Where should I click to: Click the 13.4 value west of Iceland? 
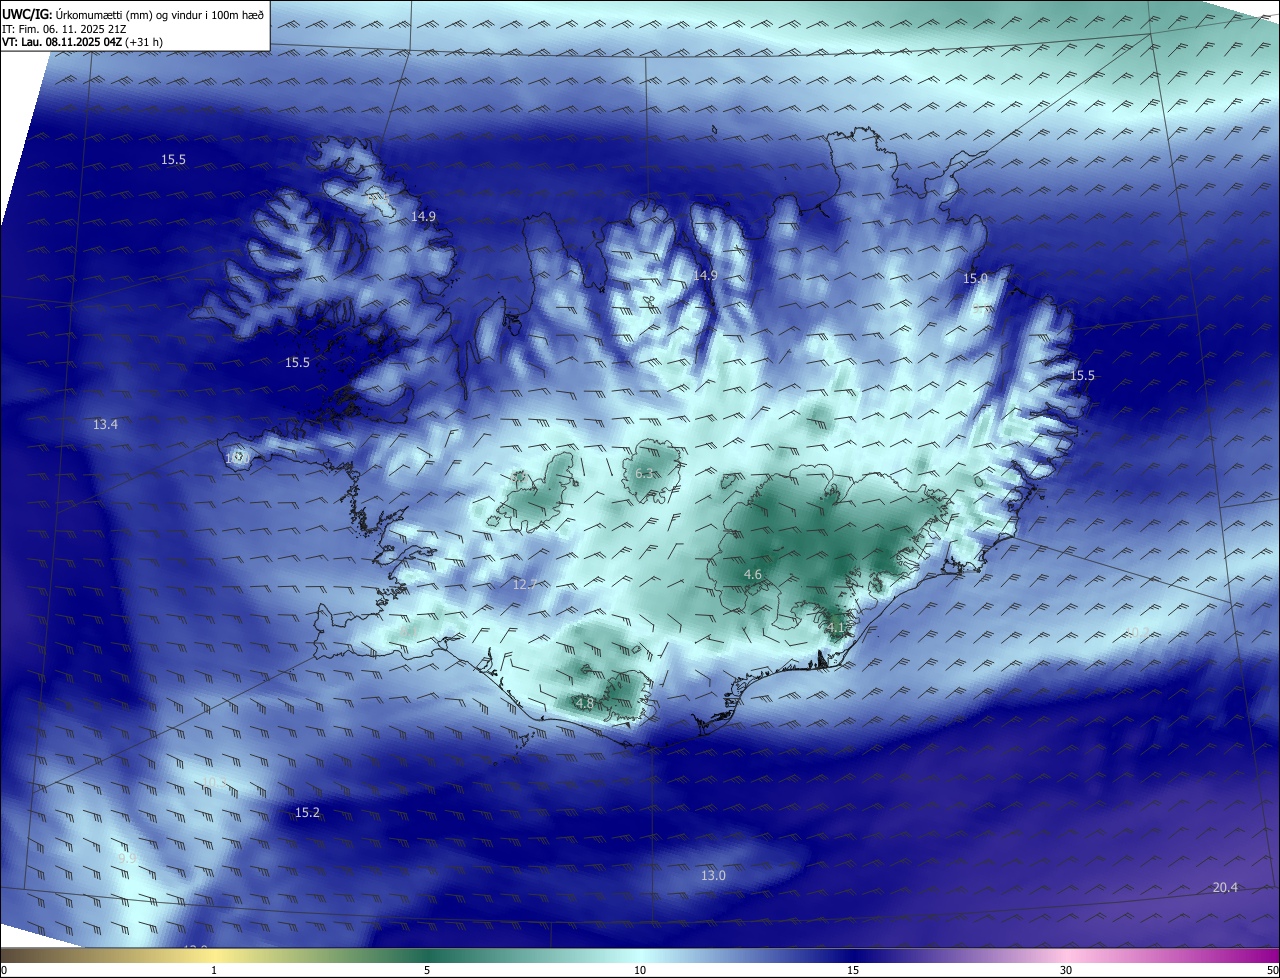pos(105,425)
